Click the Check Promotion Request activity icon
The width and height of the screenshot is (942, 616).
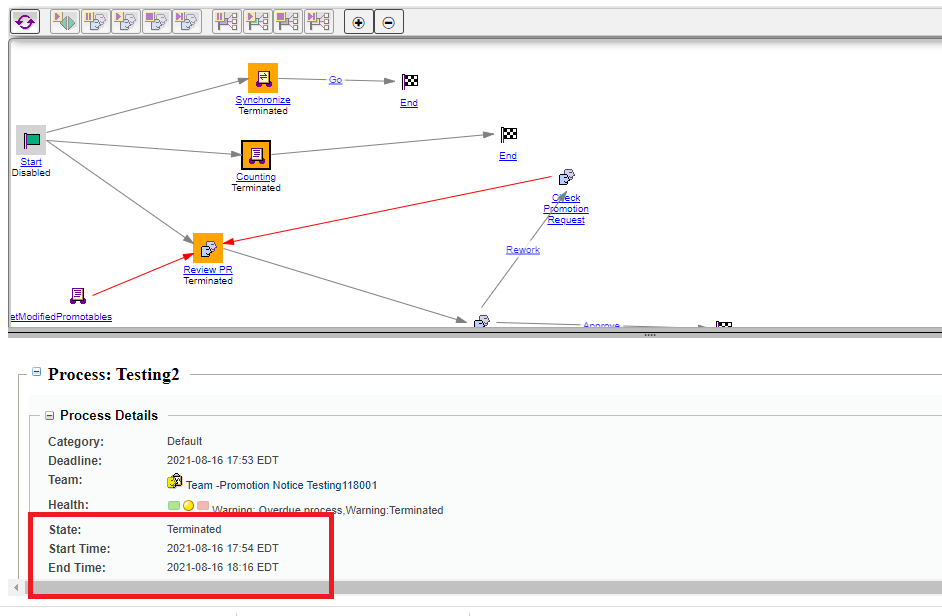(x=566, y=177)
